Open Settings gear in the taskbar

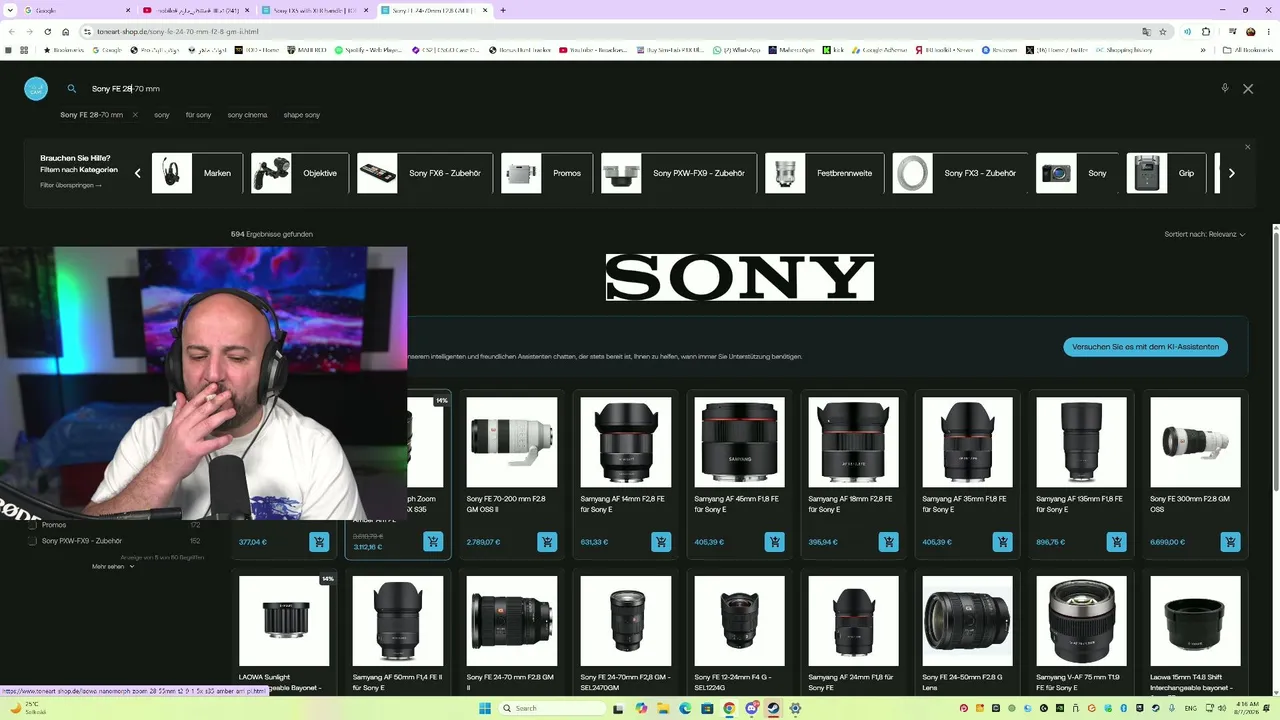click(x=795, y=708)
